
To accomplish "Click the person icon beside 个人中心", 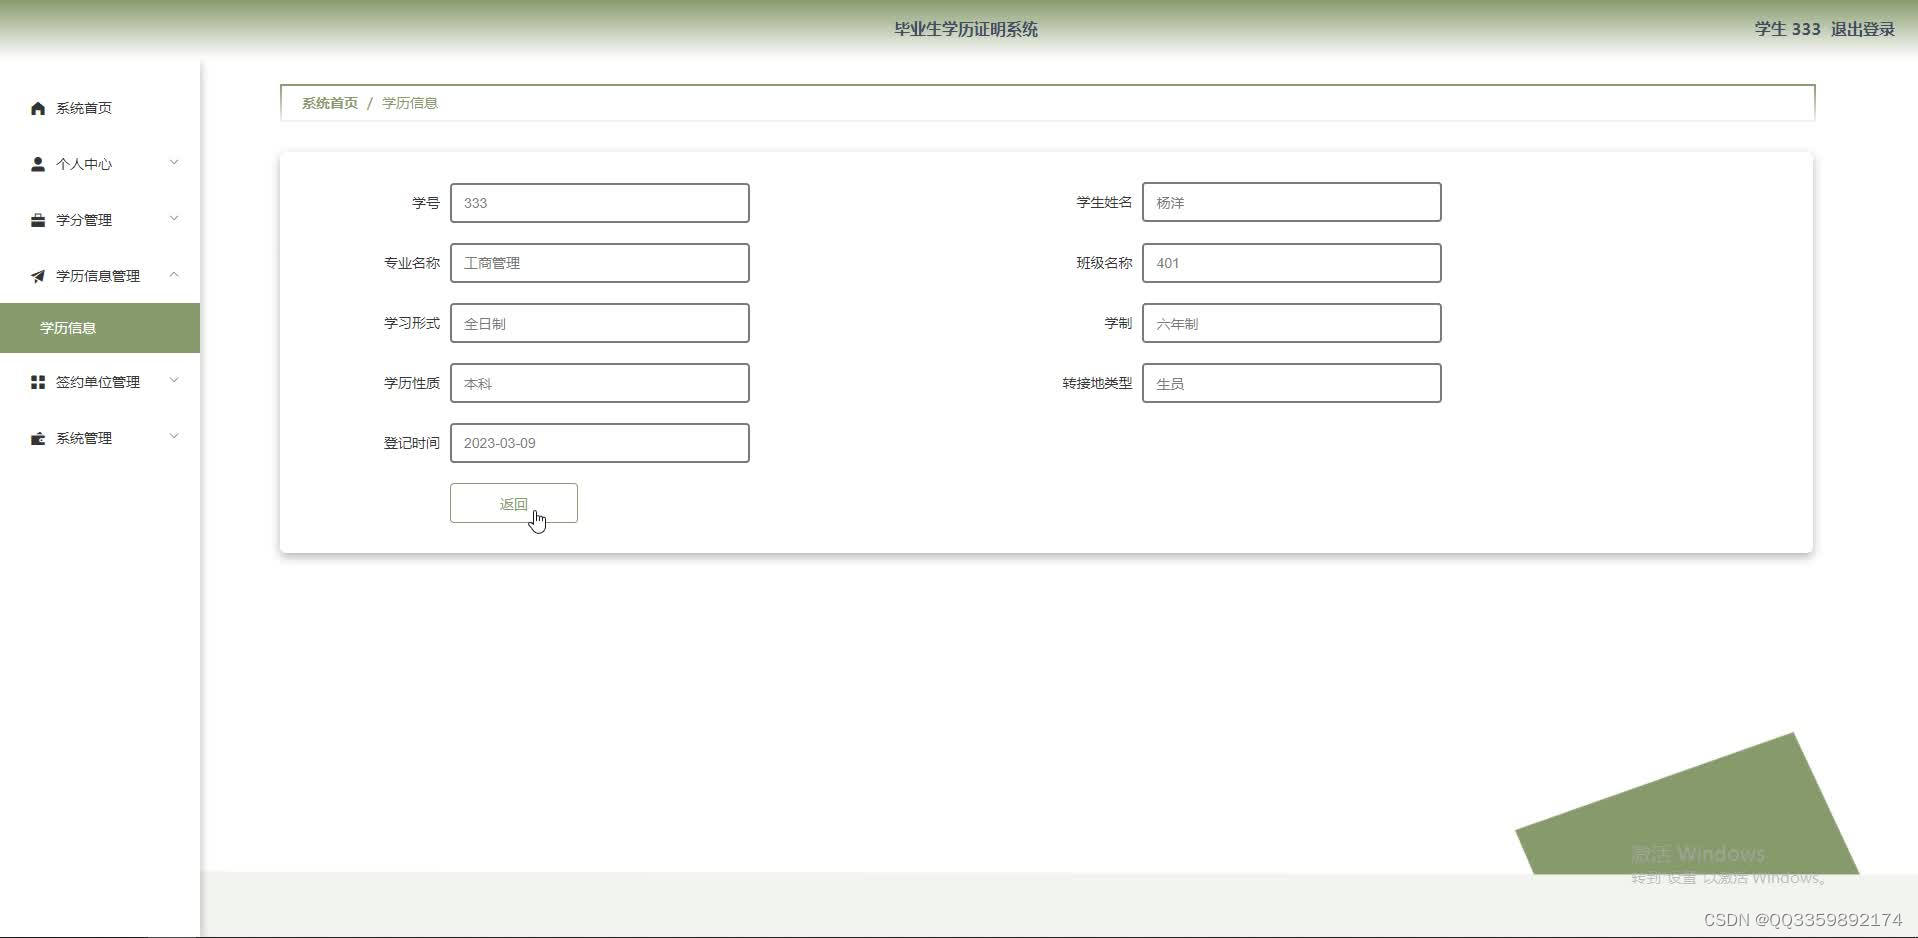I will pos(38,164).
